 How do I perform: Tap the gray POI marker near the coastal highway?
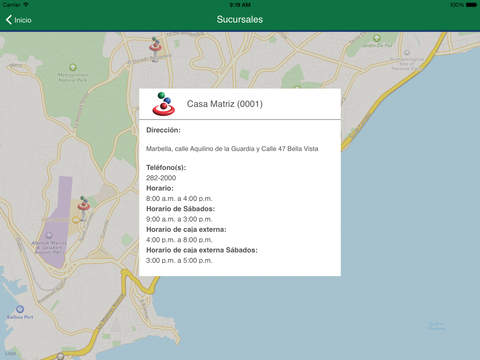tap(407, 53)
